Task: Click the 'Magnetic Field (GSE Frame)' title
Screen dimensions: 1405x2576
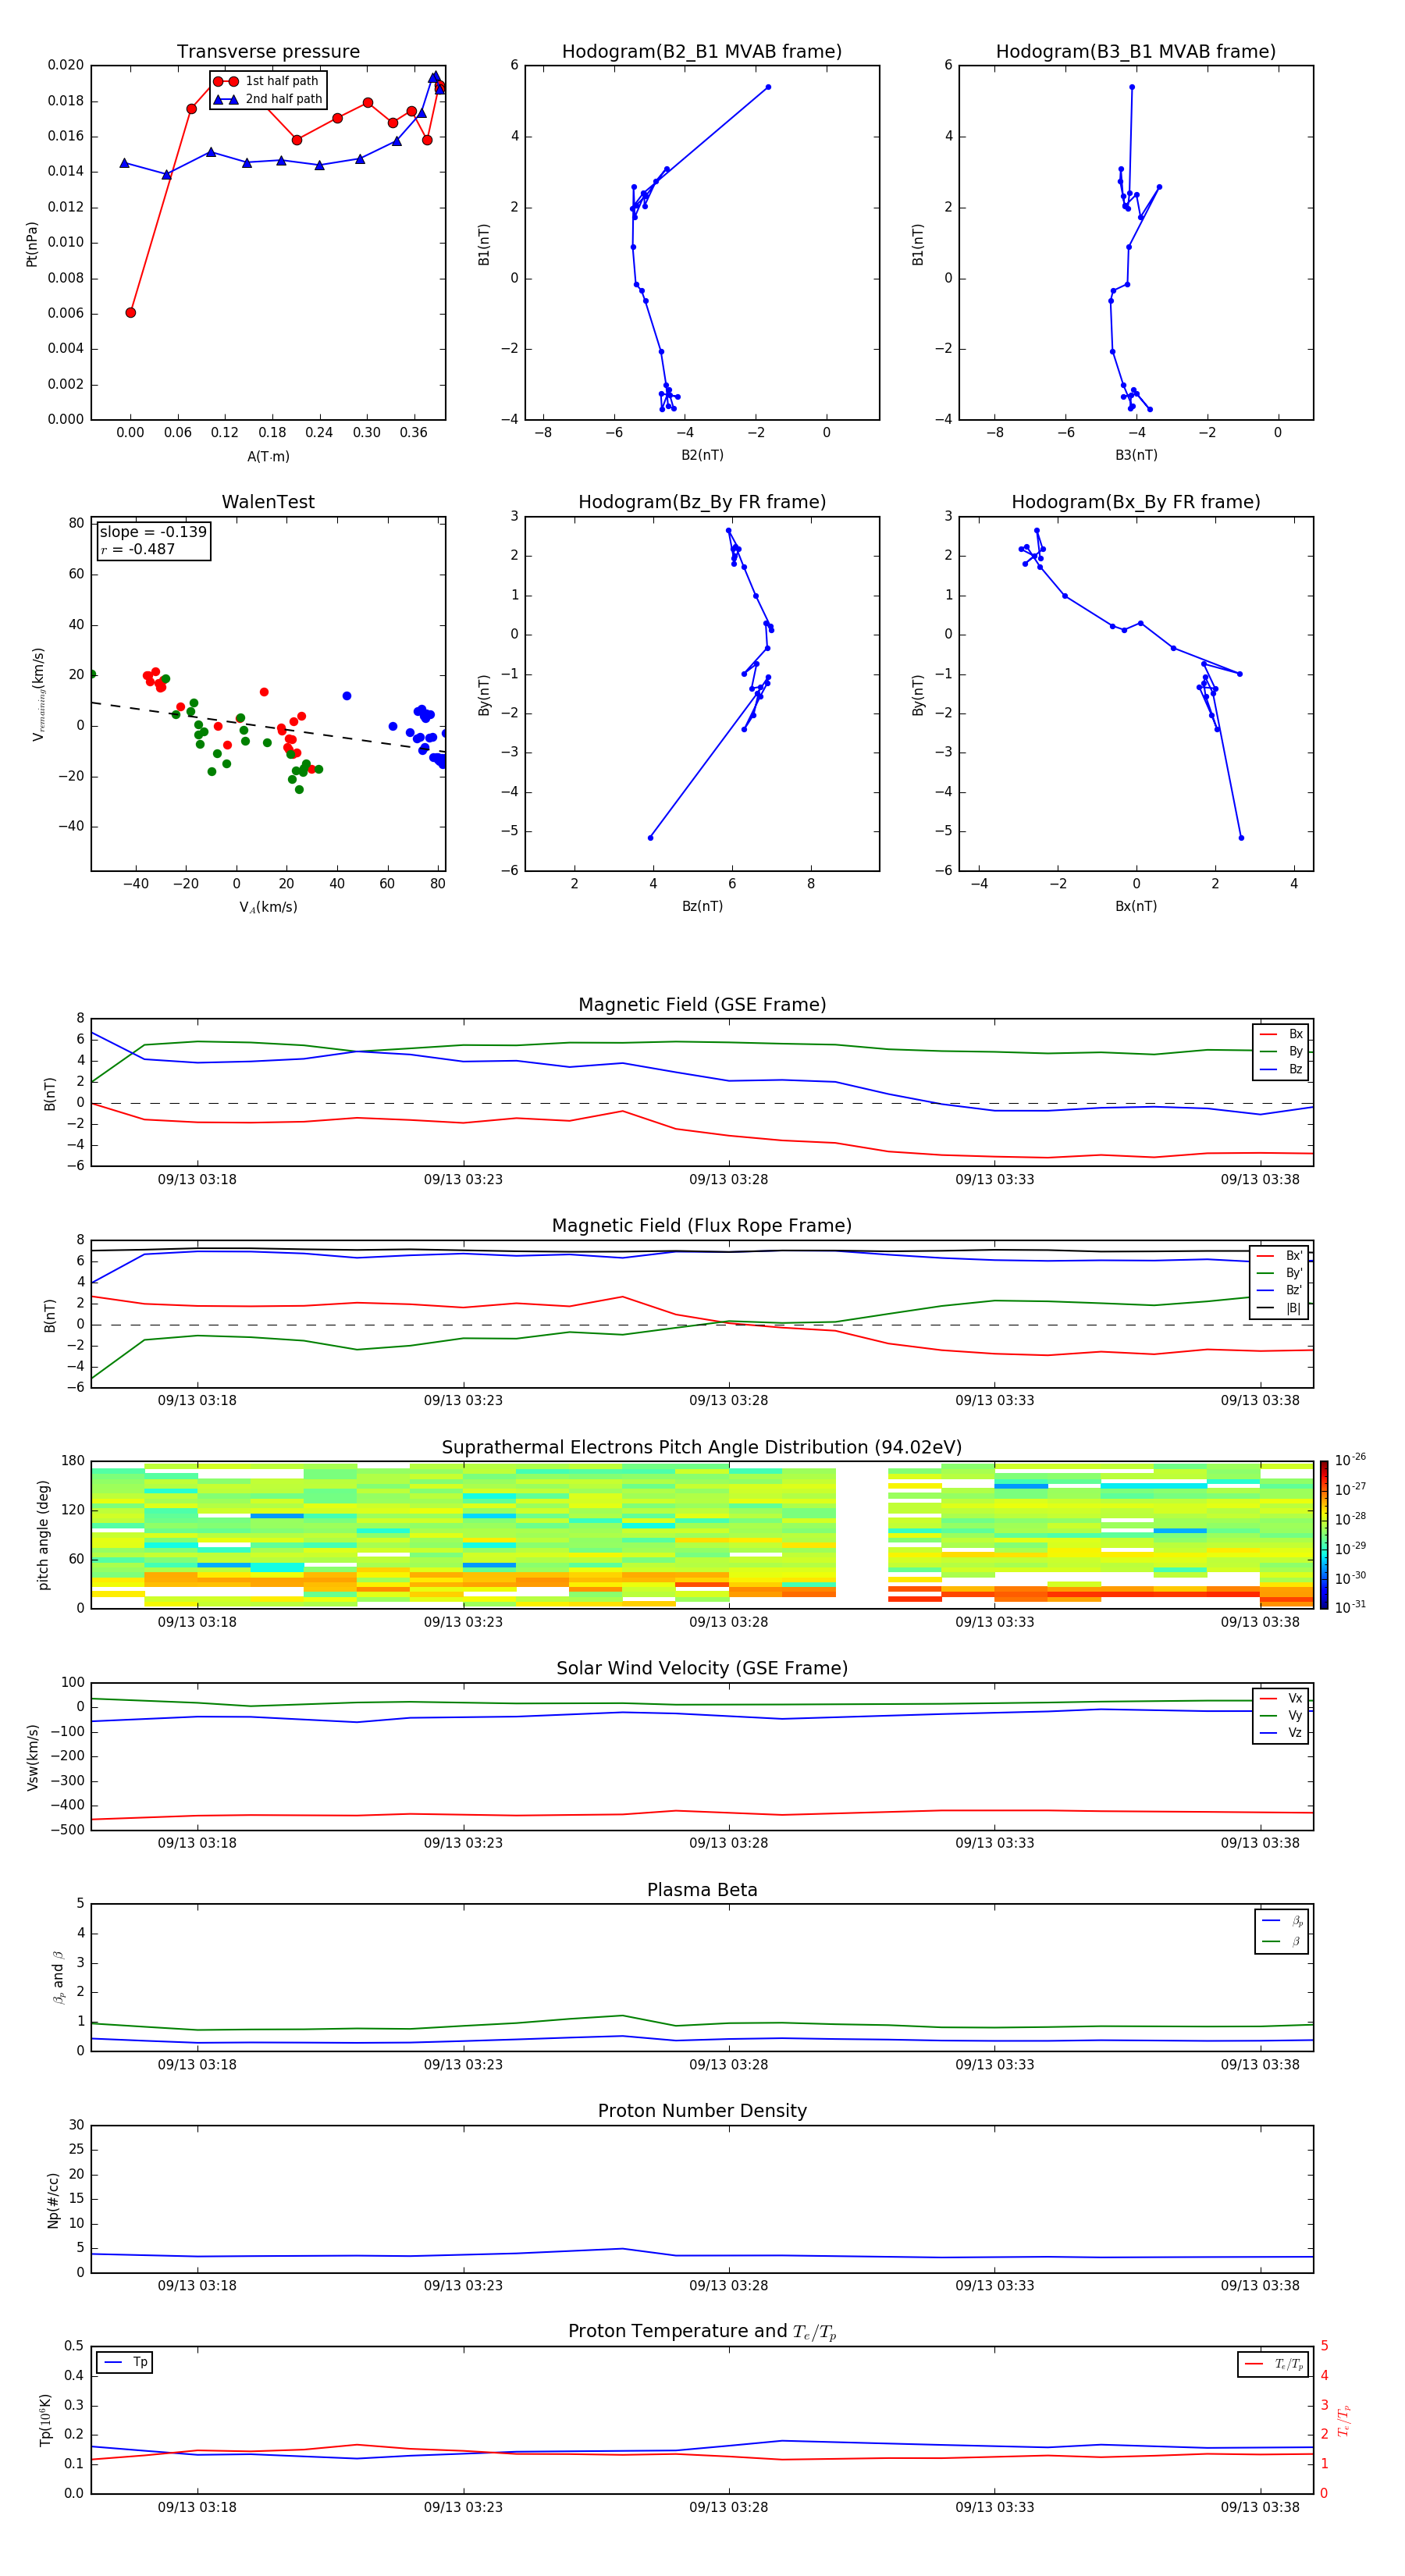Action: click(x=702, y=1005)
